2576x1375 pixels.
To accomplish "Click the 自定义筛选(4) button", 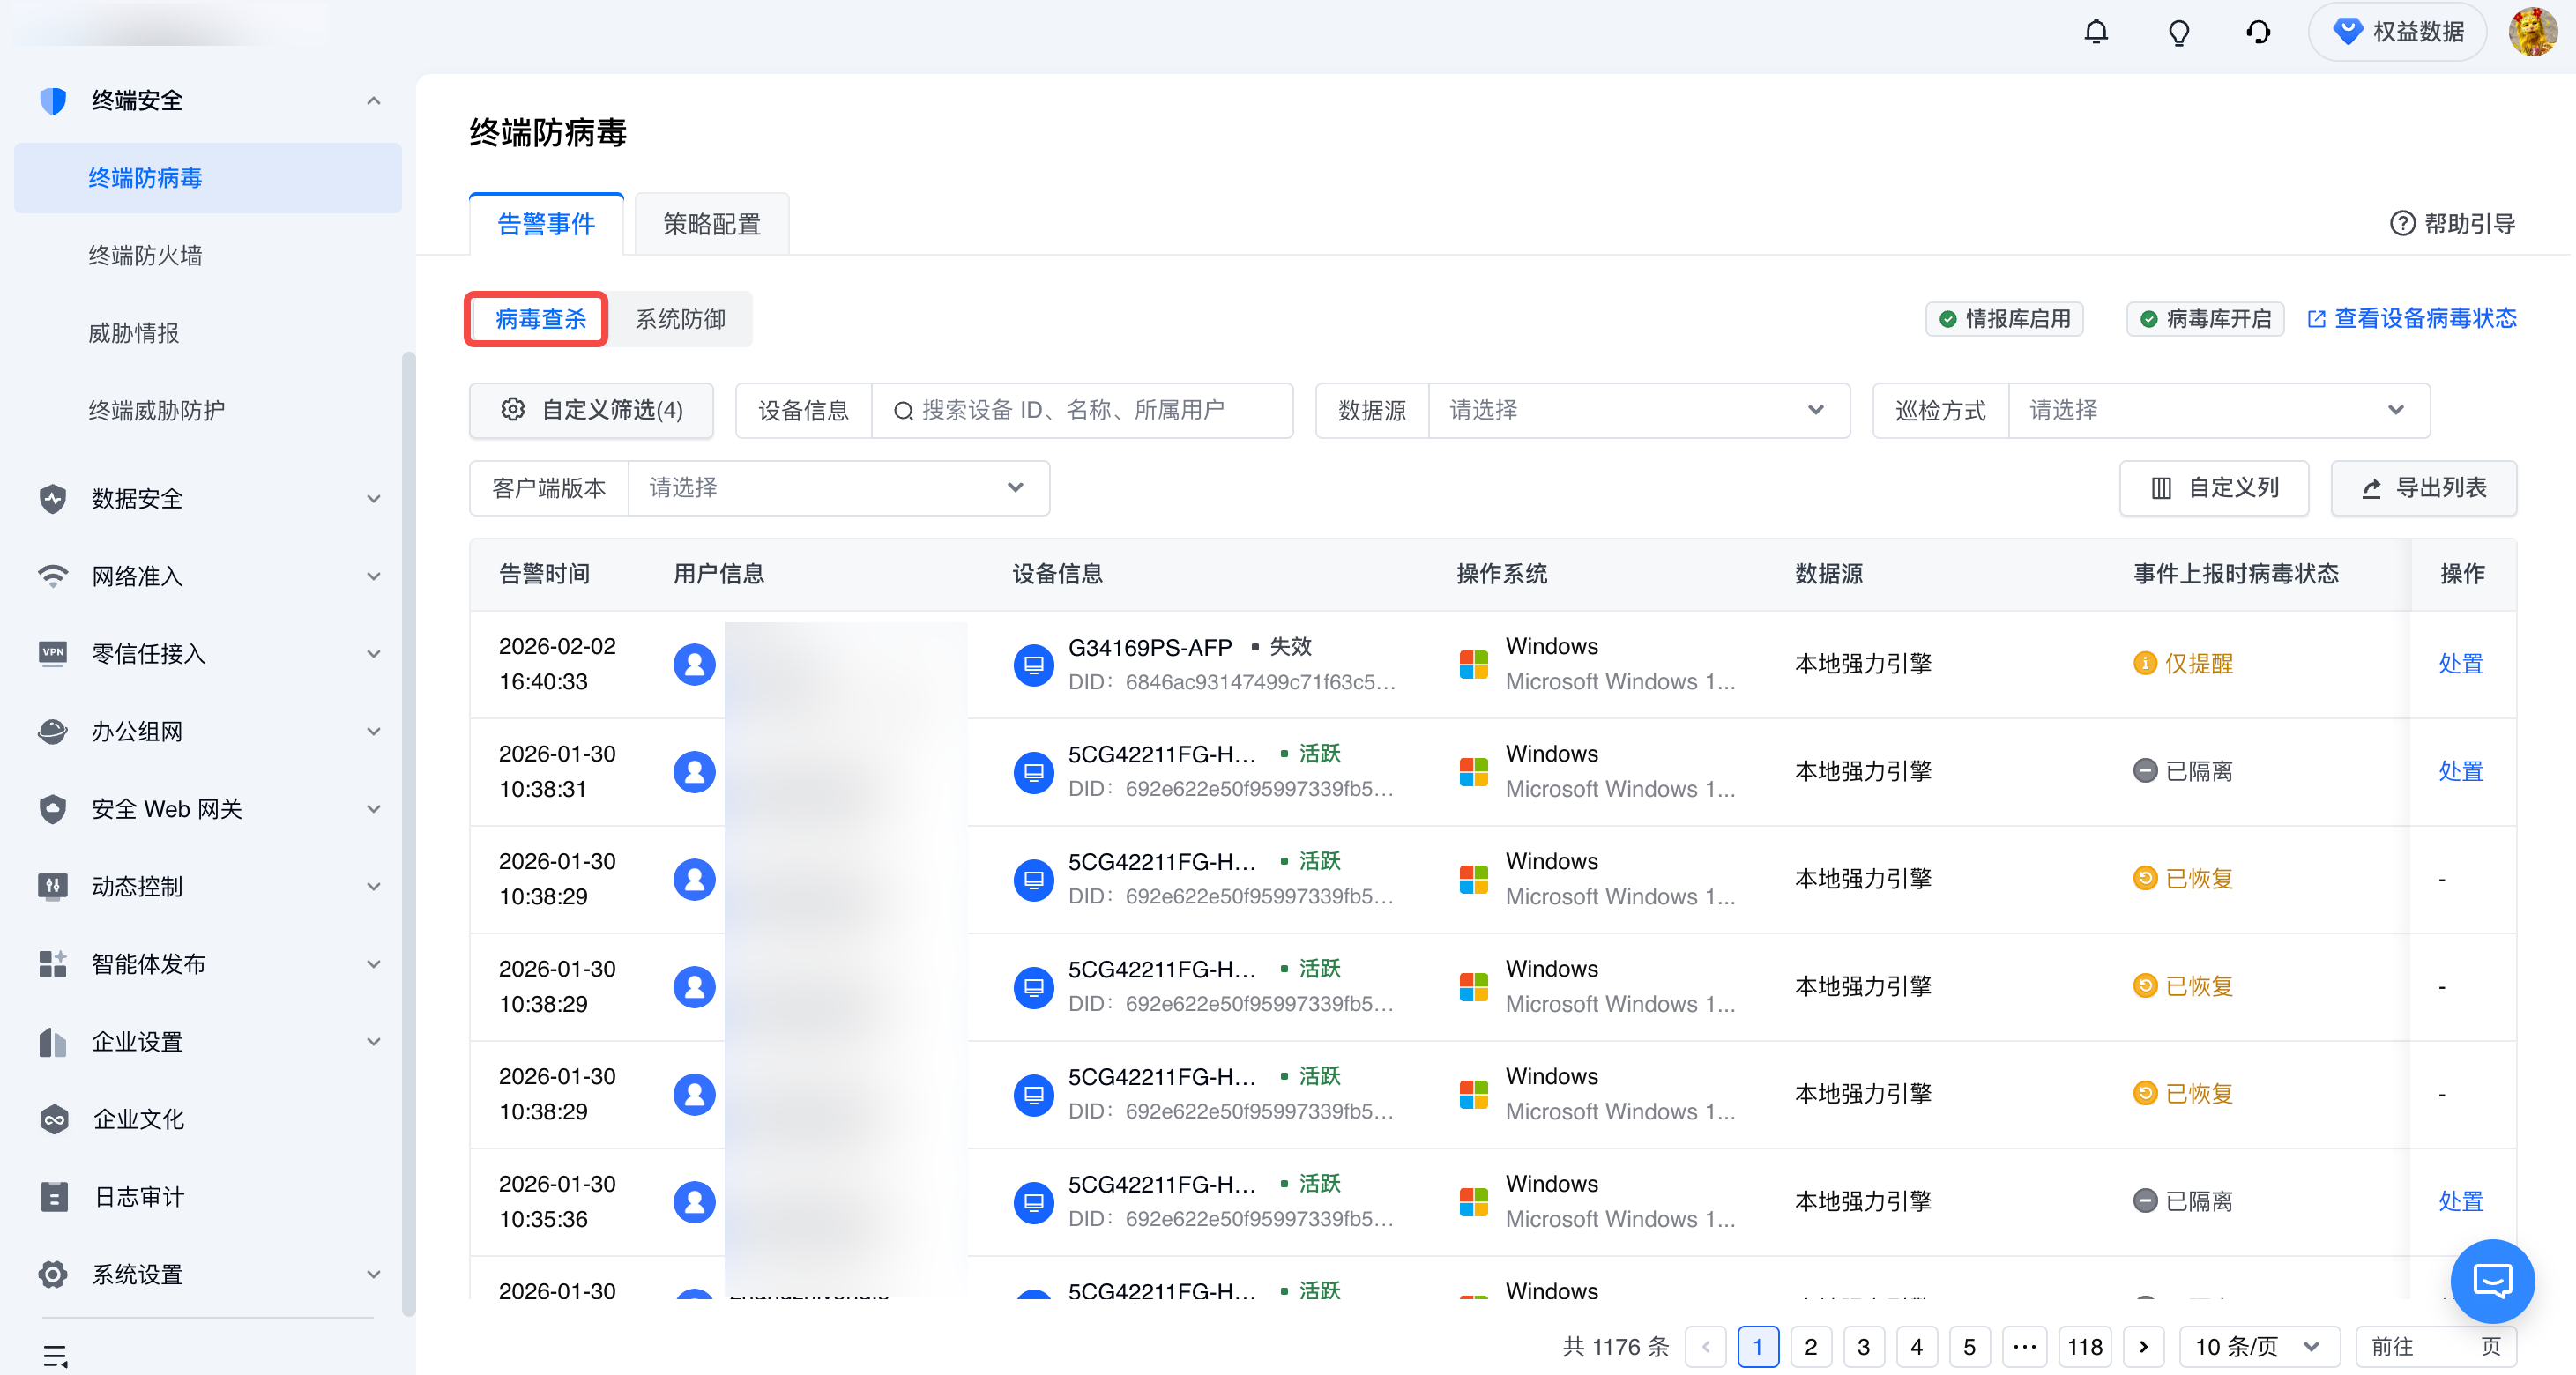I will tap(591, 410).
